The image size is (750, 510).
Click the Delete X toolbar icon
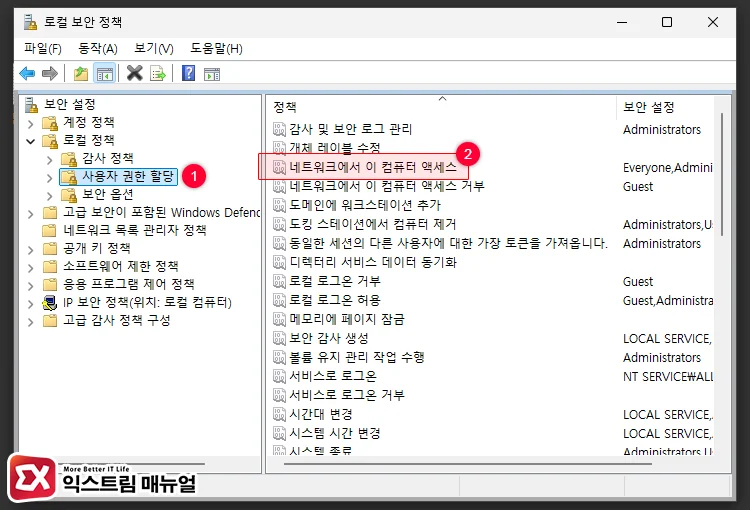[x=135, y=73]
